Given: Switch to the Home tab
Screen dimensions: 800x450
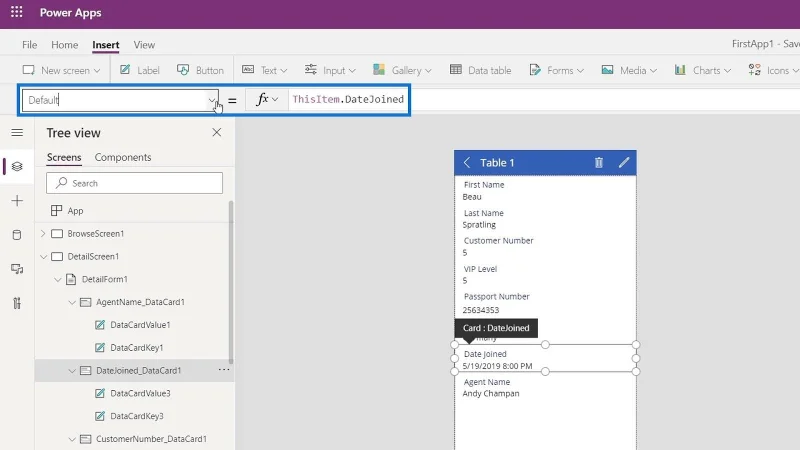Looking at the screenshot, I should point(64,45).
